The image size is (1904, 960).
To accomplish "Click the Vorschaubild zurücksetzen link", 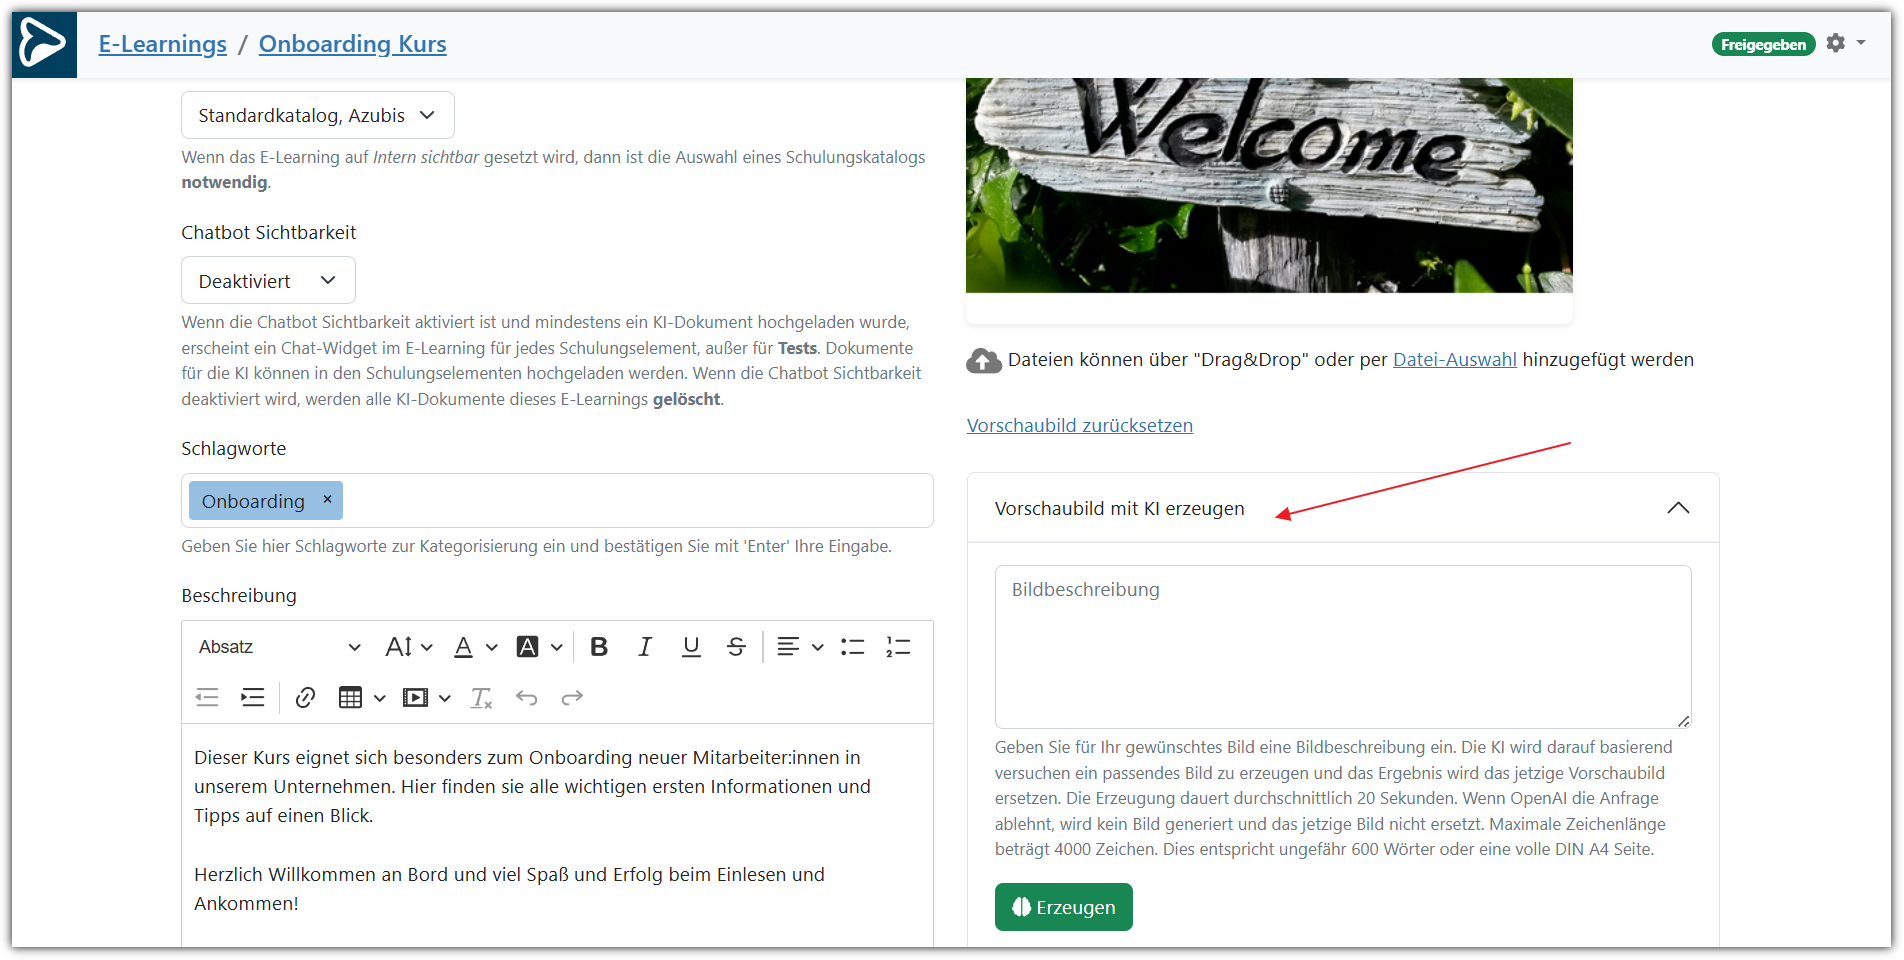I will point(1079,426).
